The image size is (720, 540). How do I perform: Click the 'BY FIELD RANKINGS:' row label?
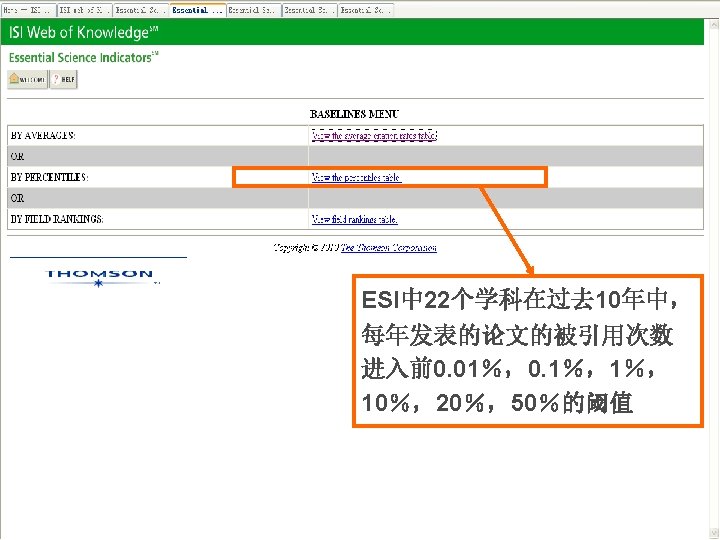[56, 219]
